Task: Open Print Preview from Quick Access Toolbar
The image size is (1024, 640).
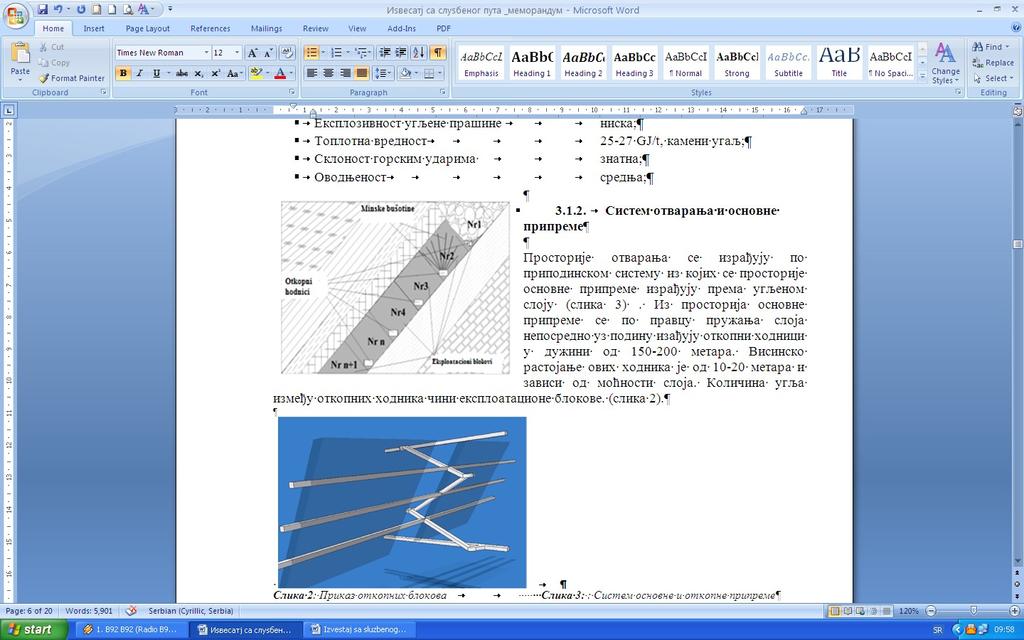Action: tap(128, 9)
